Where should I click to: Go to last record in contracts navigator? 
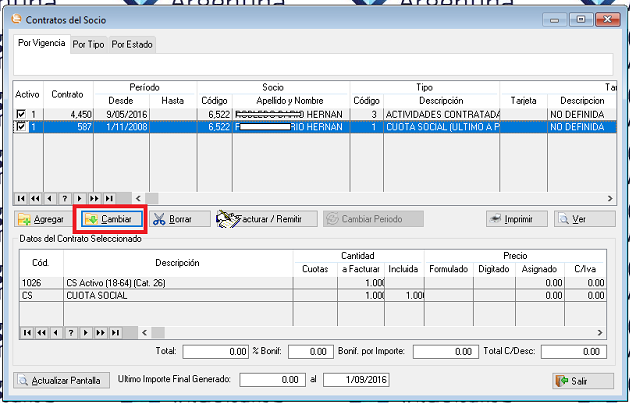pos(109,198)
